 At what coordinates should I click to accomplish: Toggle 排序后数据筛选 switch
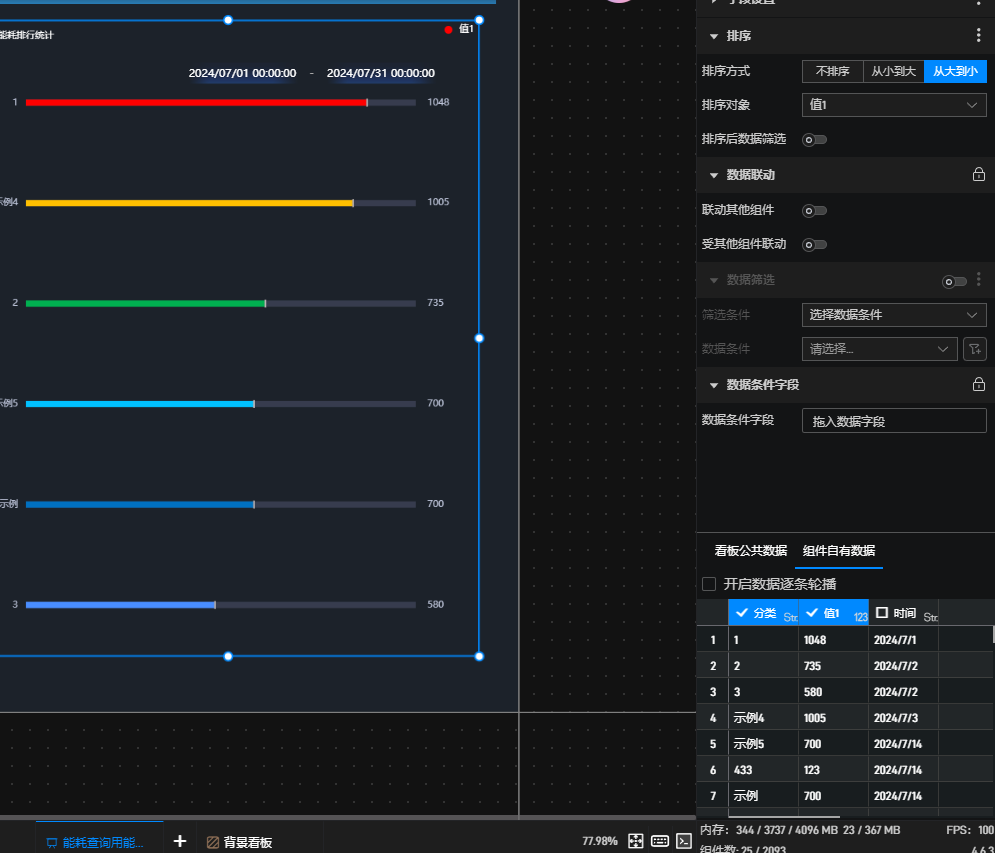click(x=815, y=140)
